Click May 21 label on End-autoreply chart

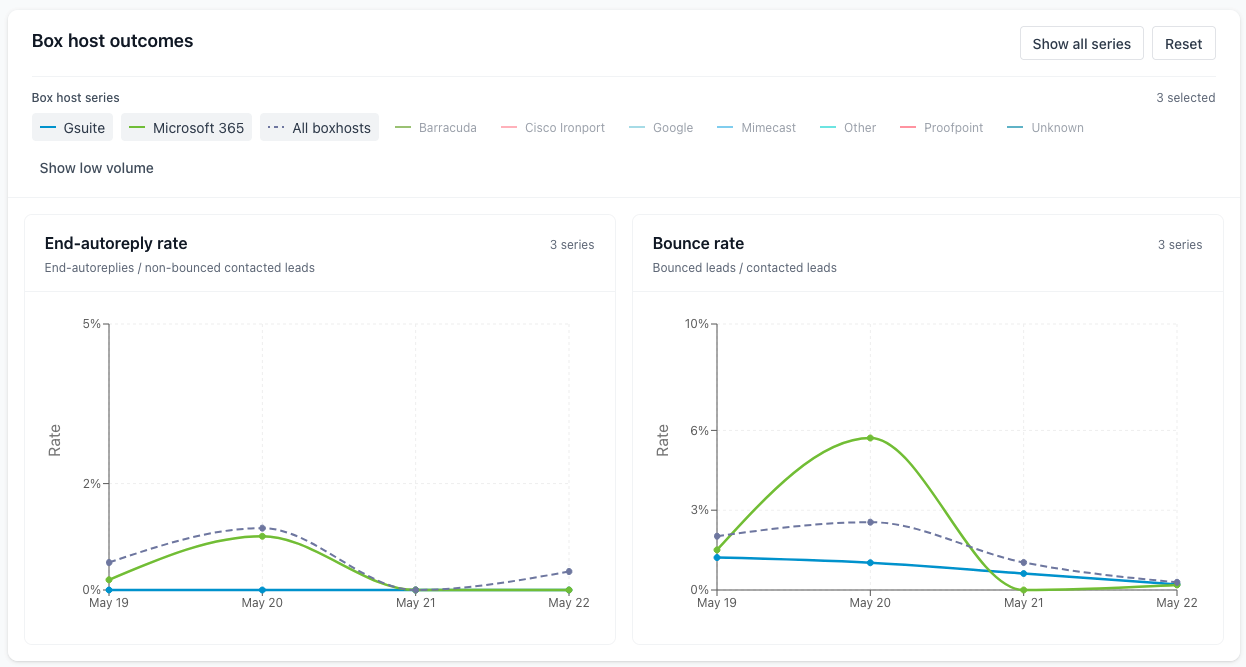click(x=415, y=603)
